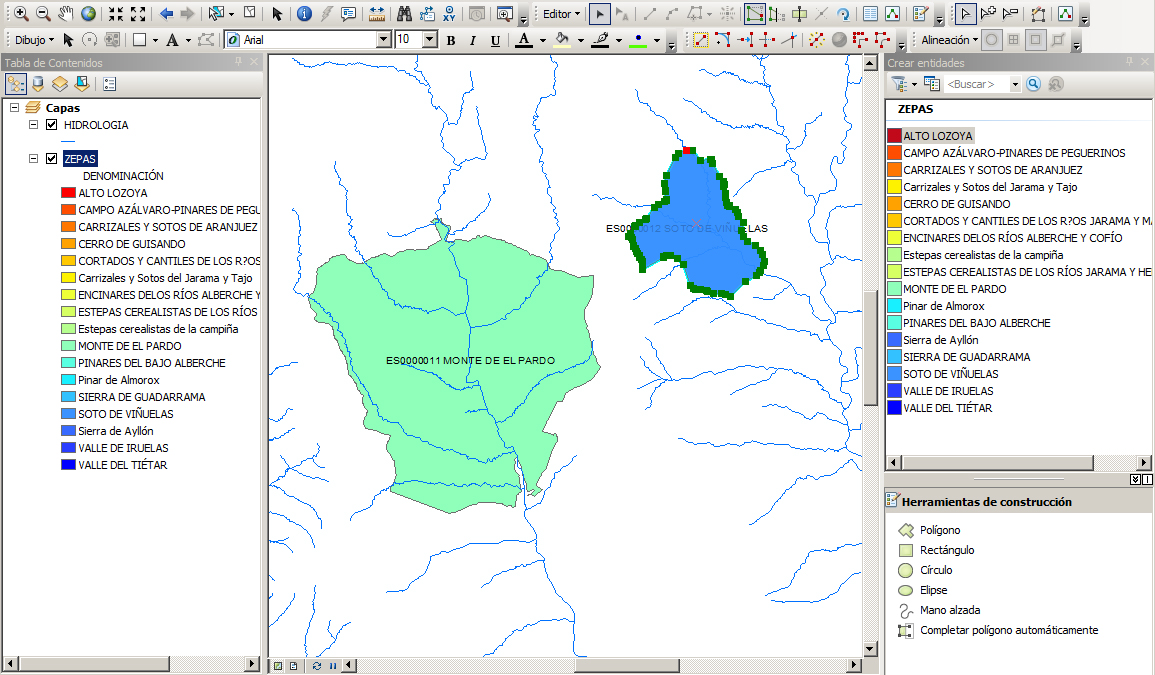Viewport: 1155px width, 675px height.
Task: Choose the Polígono construction tool
Action: (940, 530)
